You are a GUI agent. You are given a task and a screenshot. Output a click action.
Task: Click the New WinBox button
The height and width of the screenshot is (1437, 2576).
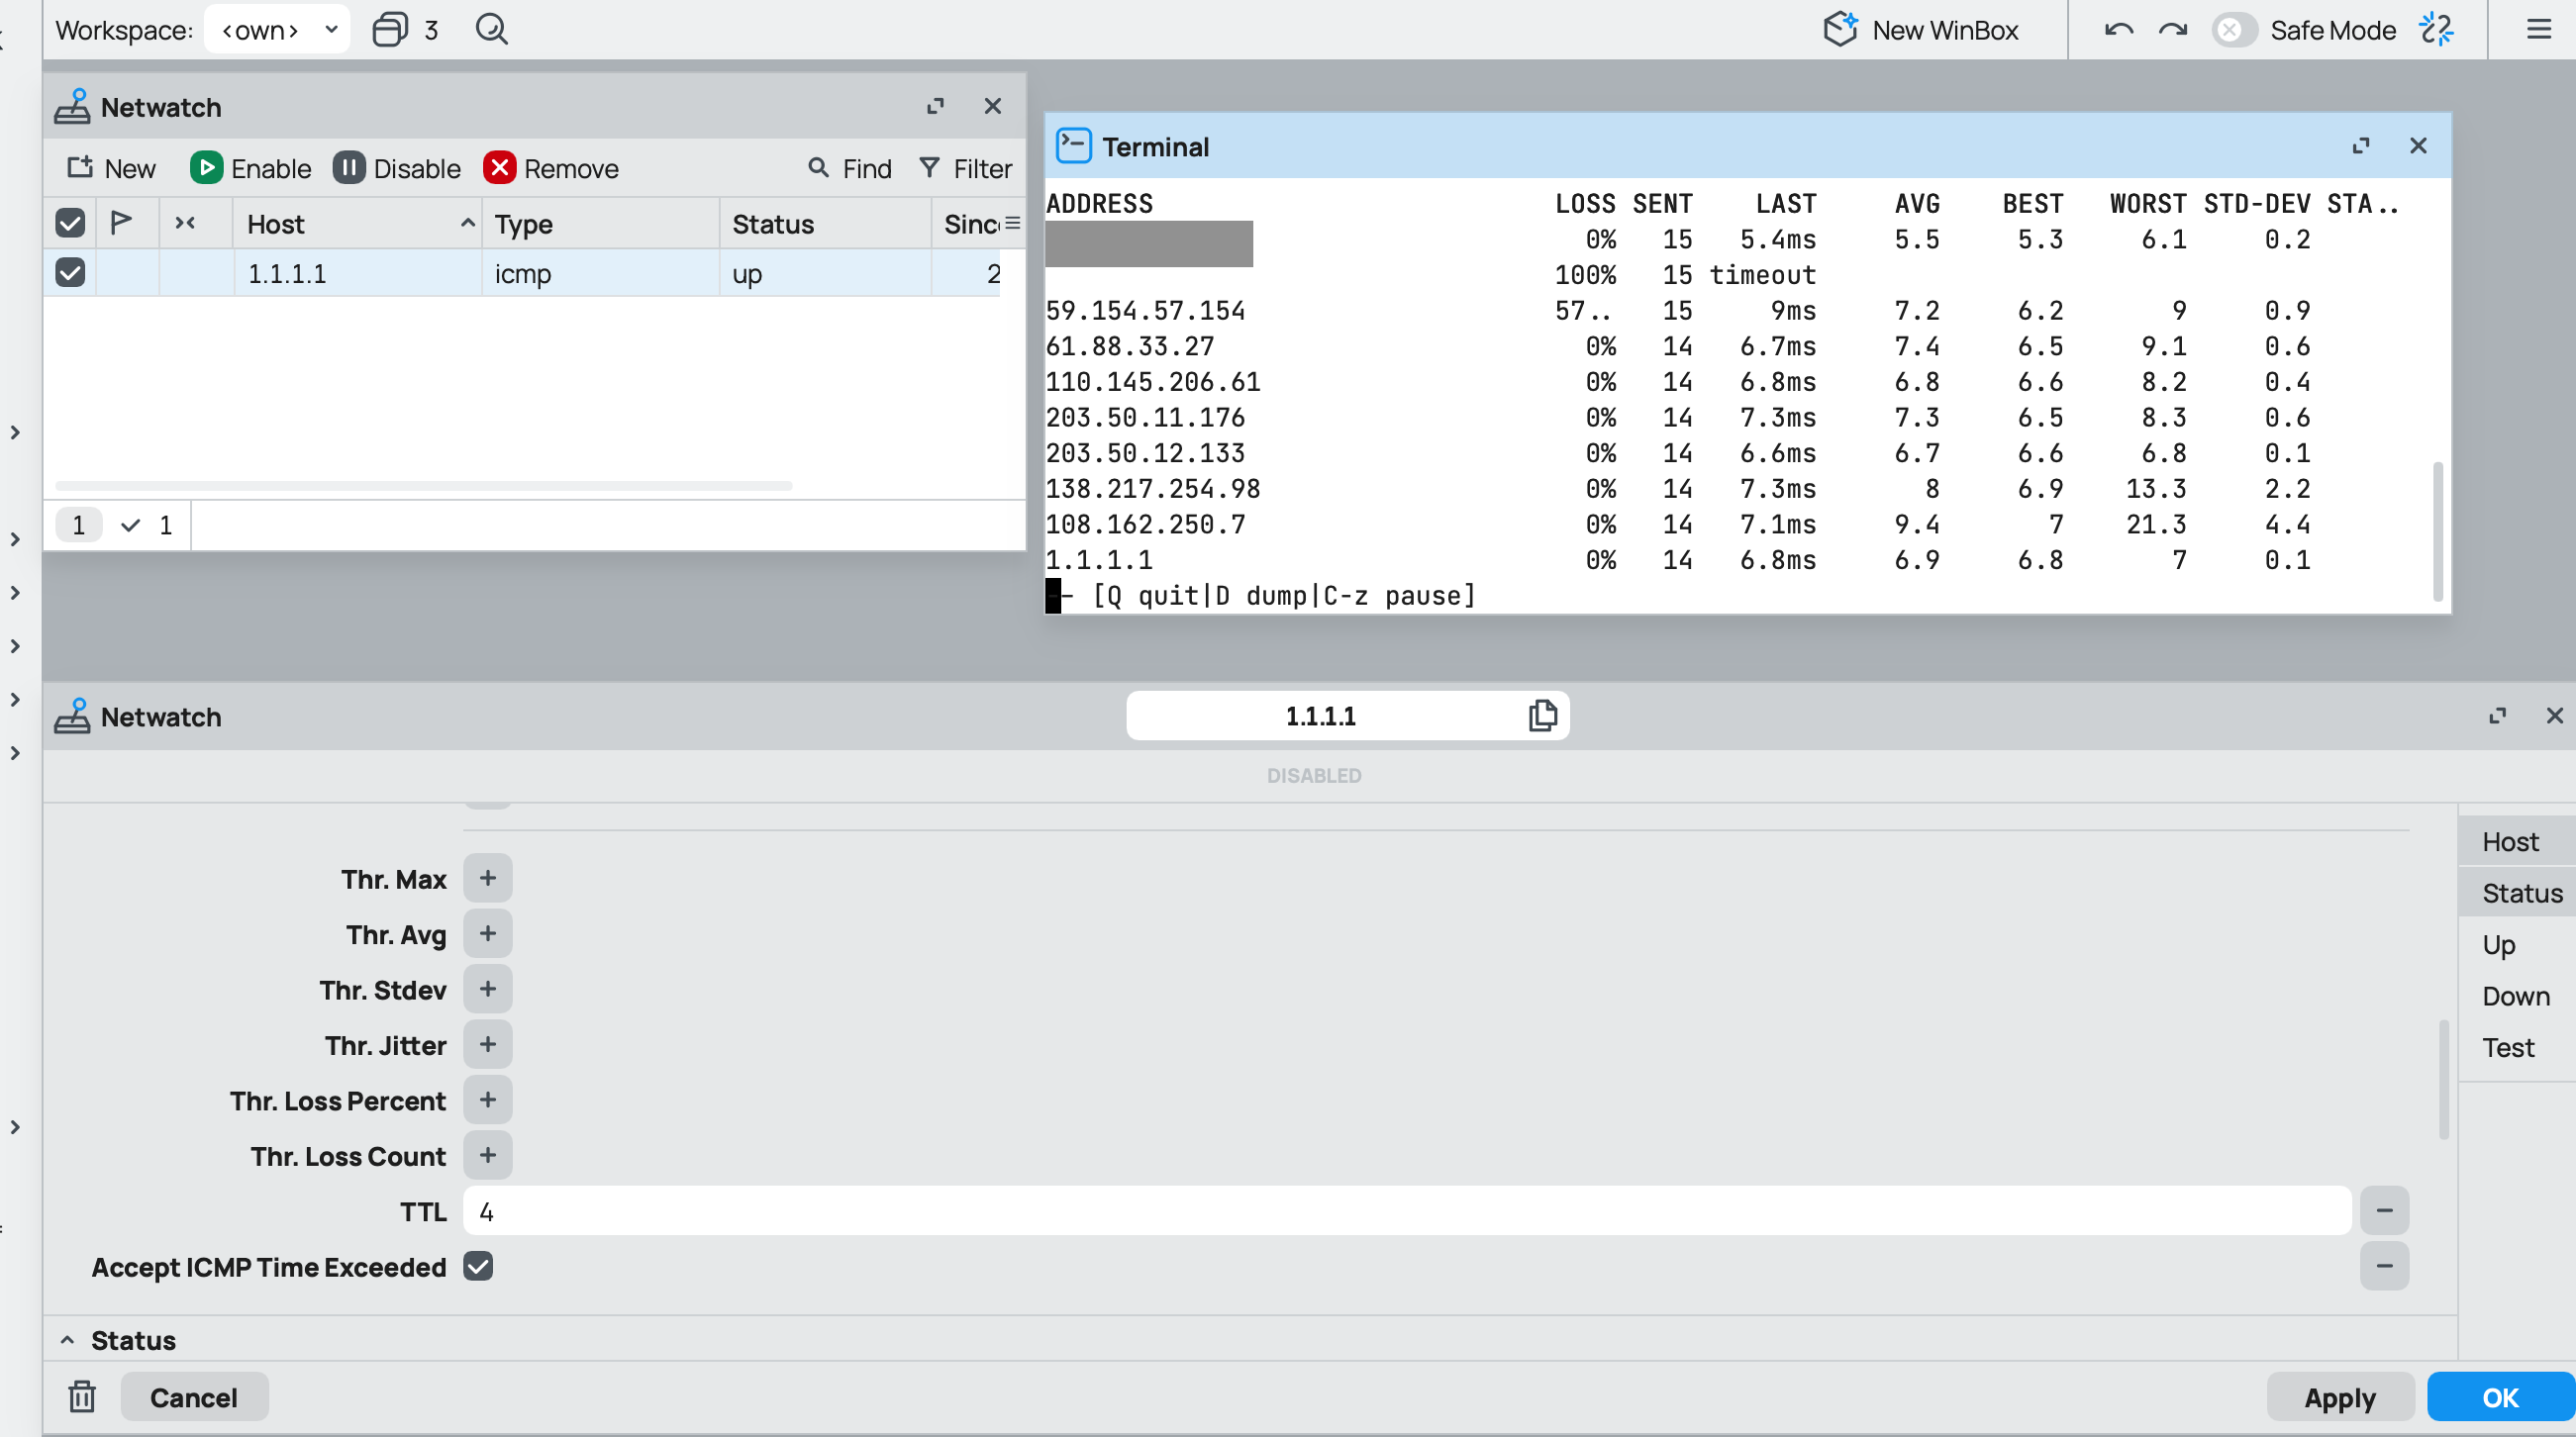(1920, 30)
